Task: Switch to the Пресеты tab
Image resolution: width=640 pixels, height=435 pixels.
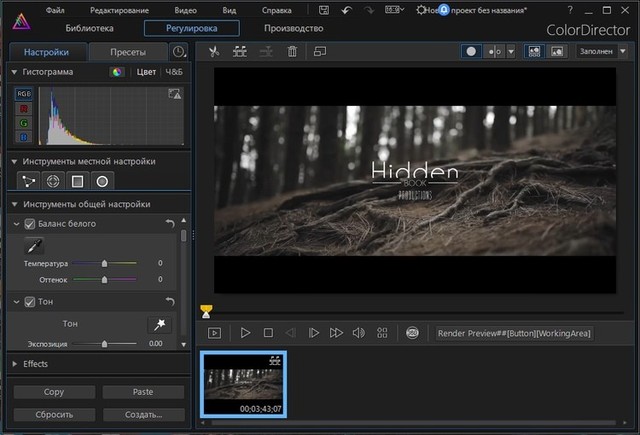Action: pyautogui.click(x=127, y=52)
